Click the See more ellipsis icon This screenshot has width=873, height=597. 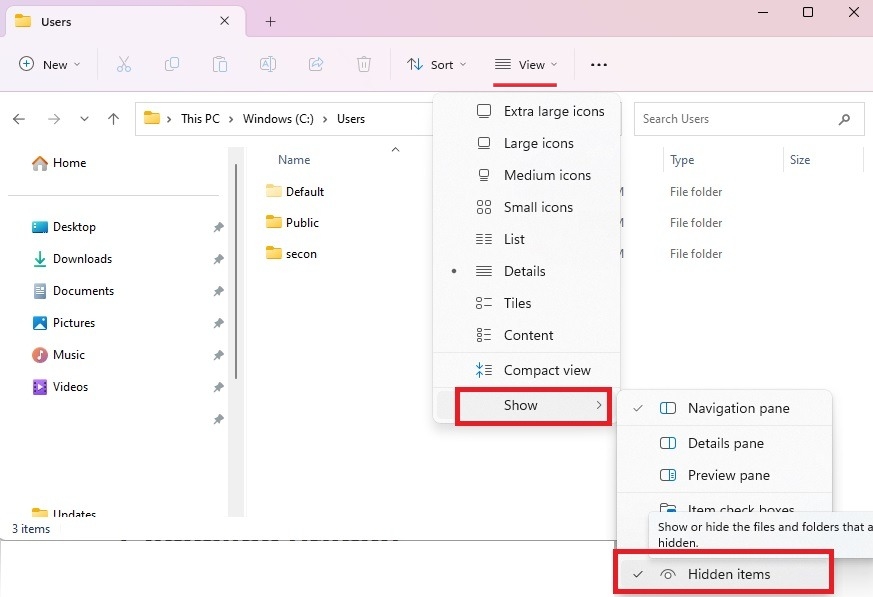pos(598,64)
